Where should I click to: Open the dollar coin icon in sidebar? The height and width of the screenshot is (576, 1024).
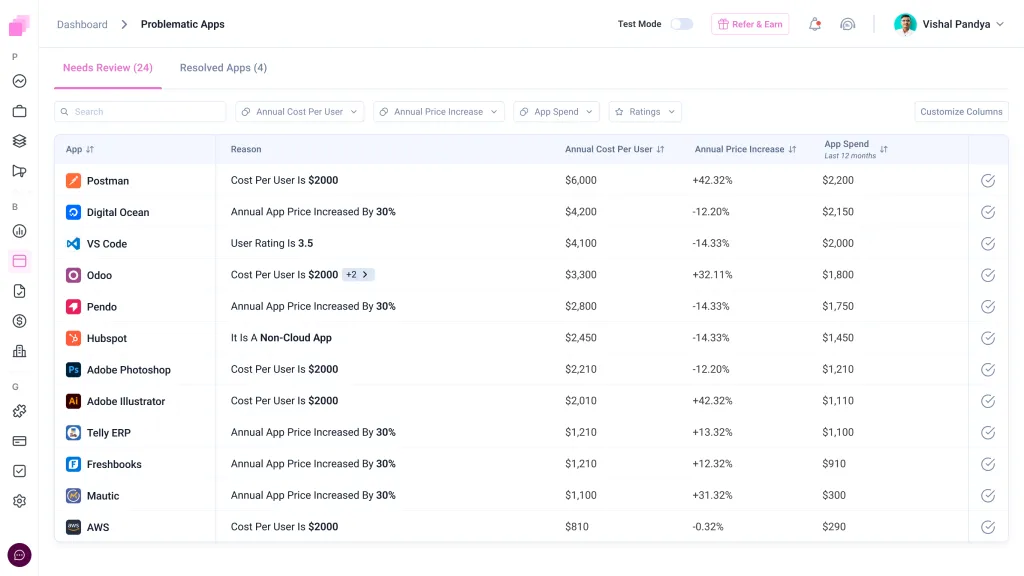click(x=20, y=321)
